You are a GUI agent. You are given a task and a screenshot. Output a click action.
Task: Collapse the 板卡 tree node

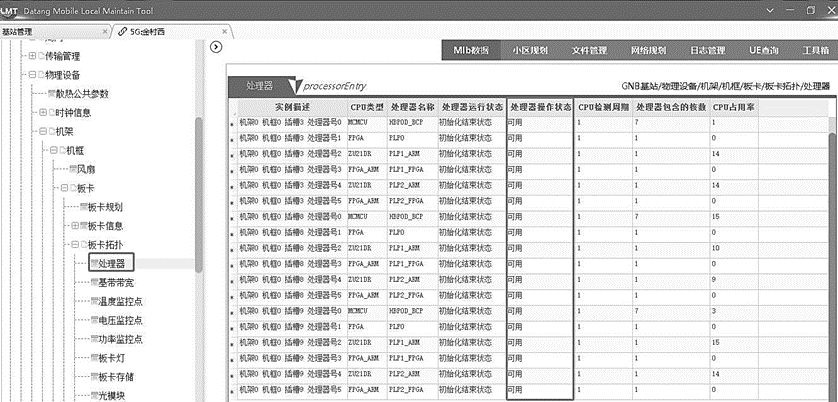pyautogui.click(x=64, y=188)
